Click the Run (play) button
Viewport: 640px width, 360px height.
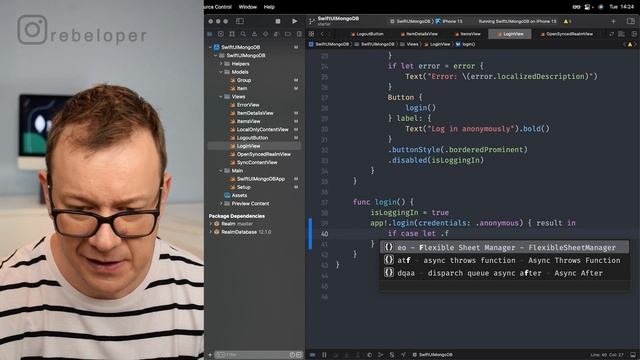point(294,21)
